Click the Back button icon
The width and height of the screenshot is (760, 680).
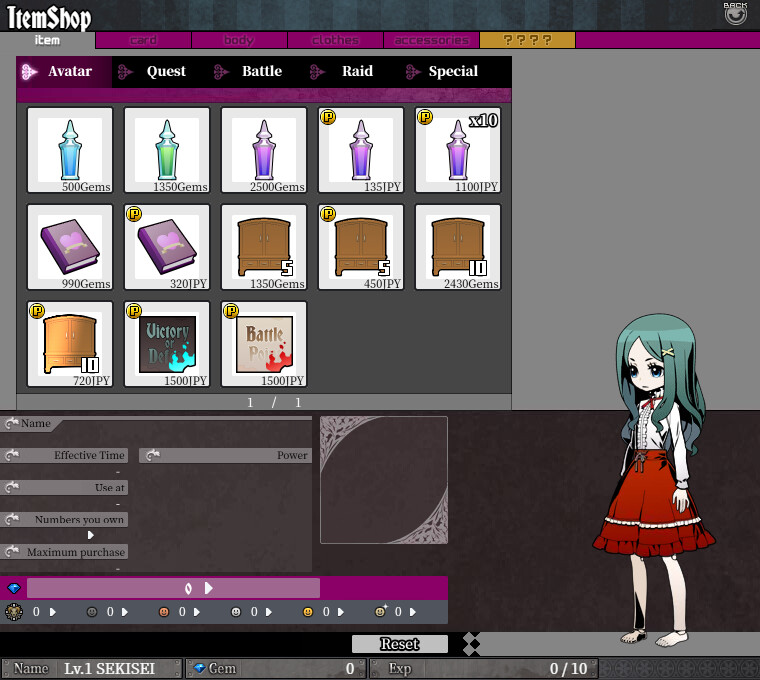click(735, 14)
